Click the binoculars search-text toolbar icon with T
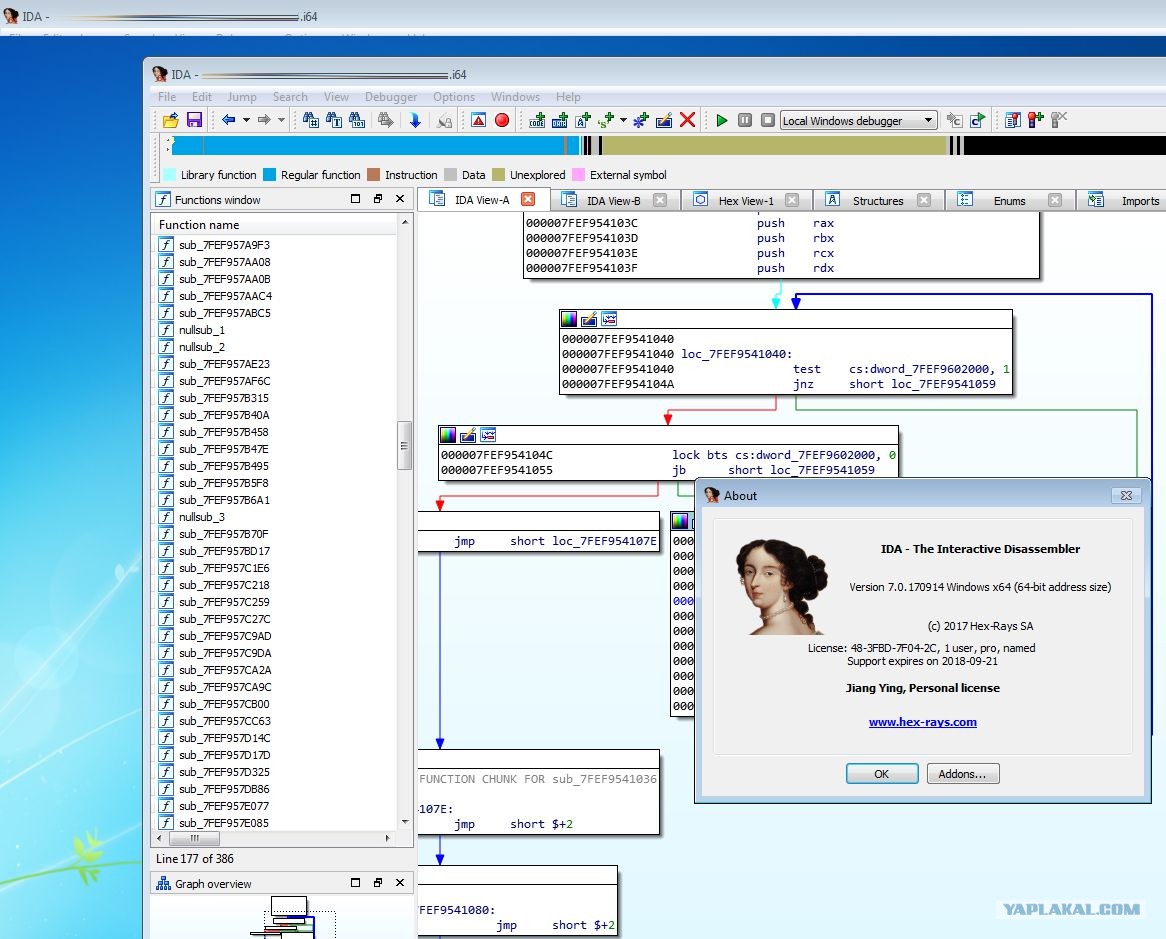The width and height of the screenshot is (1166, 939). 334,120
